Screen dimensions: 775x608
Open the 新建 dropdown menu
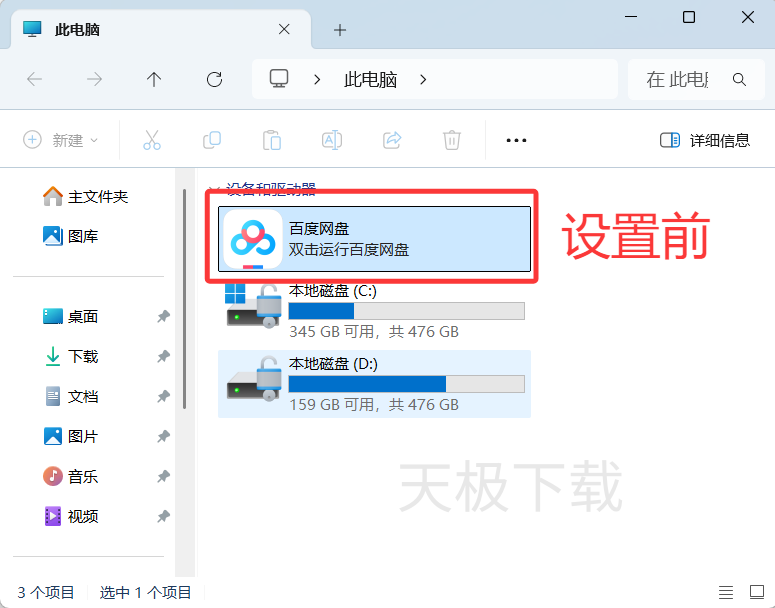(61, 140)
